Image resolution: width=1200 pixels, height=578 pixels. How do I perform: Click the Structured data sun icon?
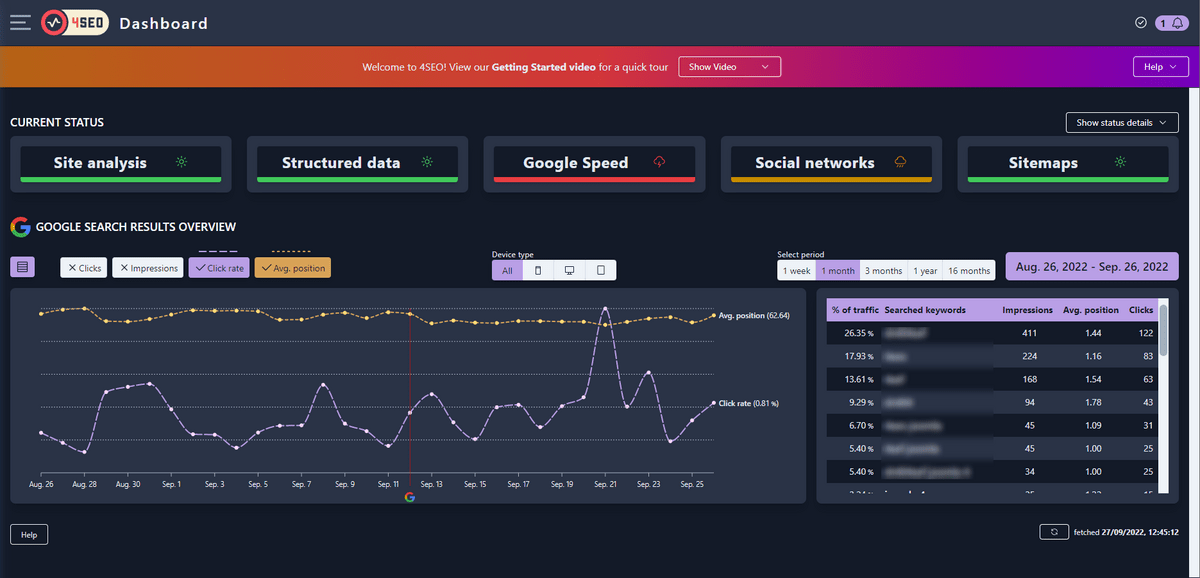(x=427, y=162)
